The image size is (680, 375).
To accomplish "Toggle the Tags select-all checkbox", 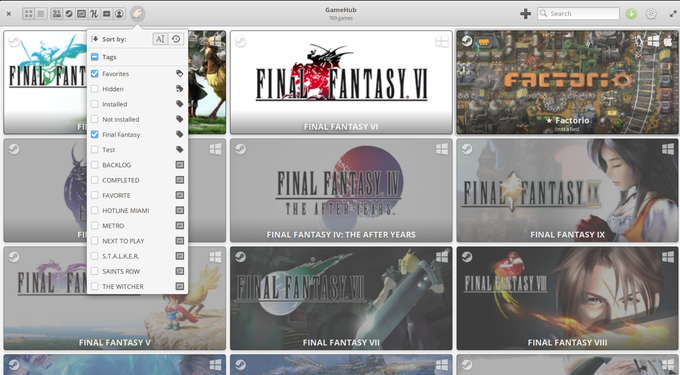I will click(95, 57).
